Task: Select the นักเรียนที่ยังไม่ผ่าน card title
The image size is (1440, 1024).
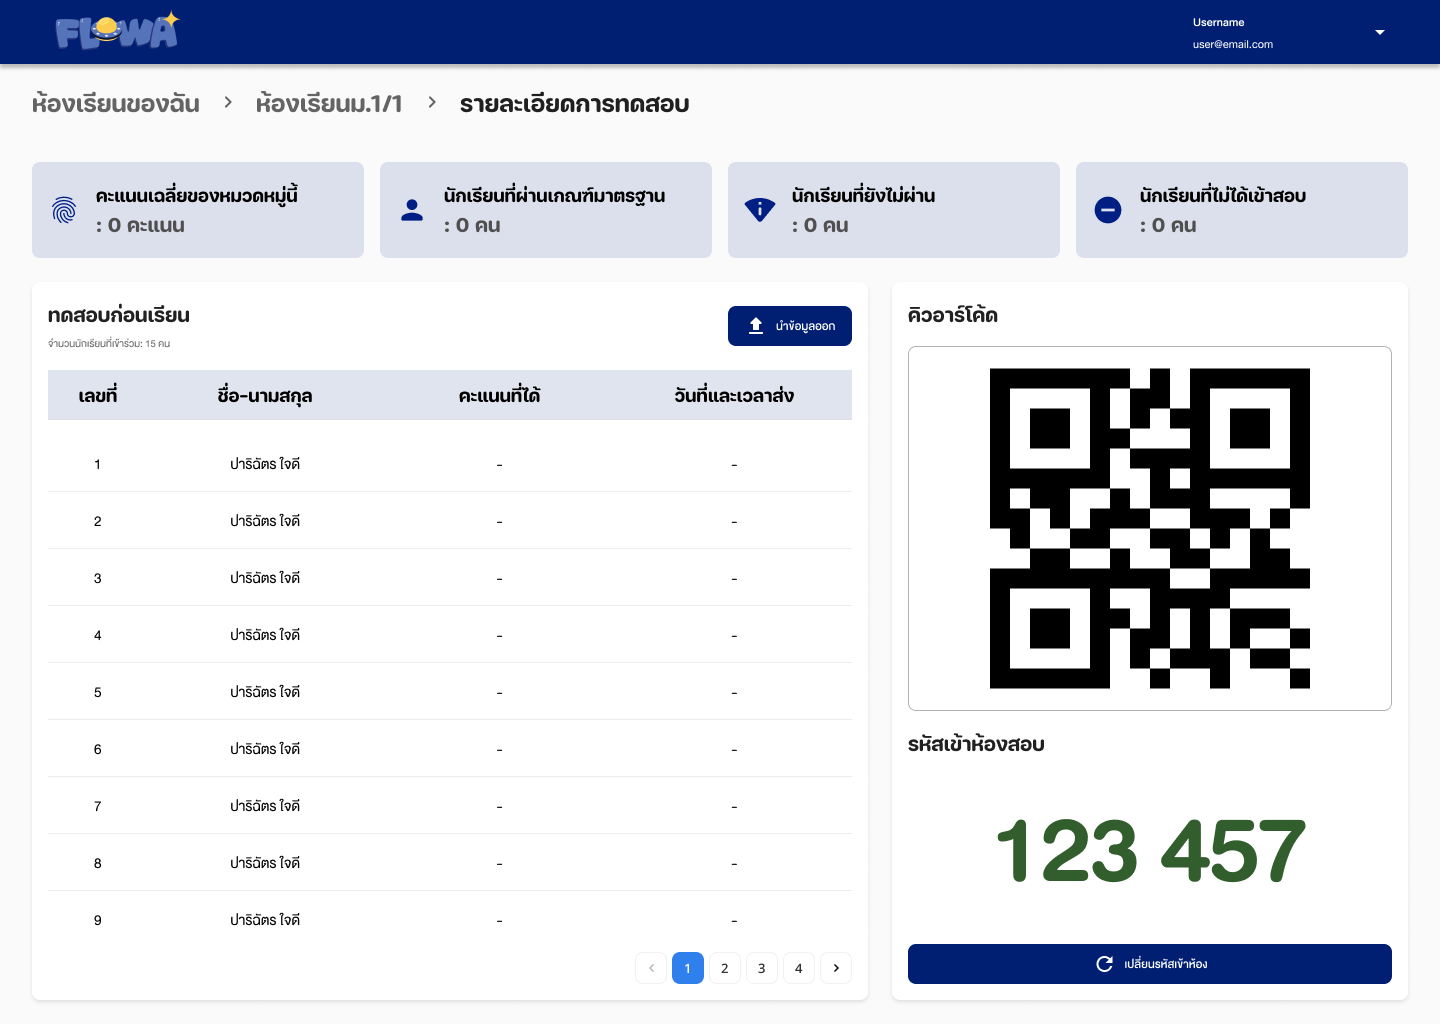Action: [863, 195]
